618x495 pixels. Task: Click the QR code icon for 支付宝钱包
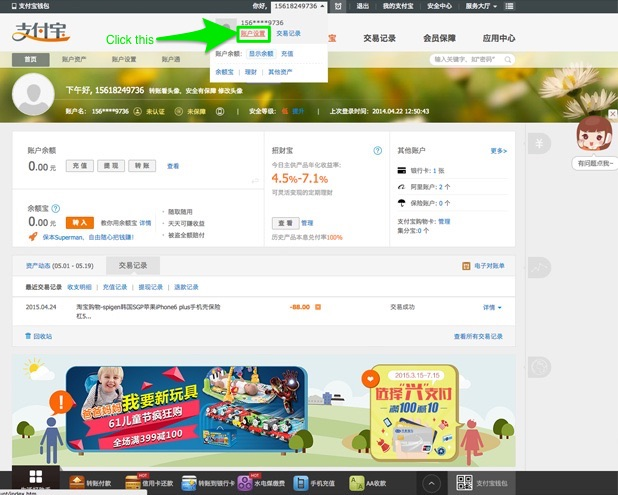tap(464, 483)
